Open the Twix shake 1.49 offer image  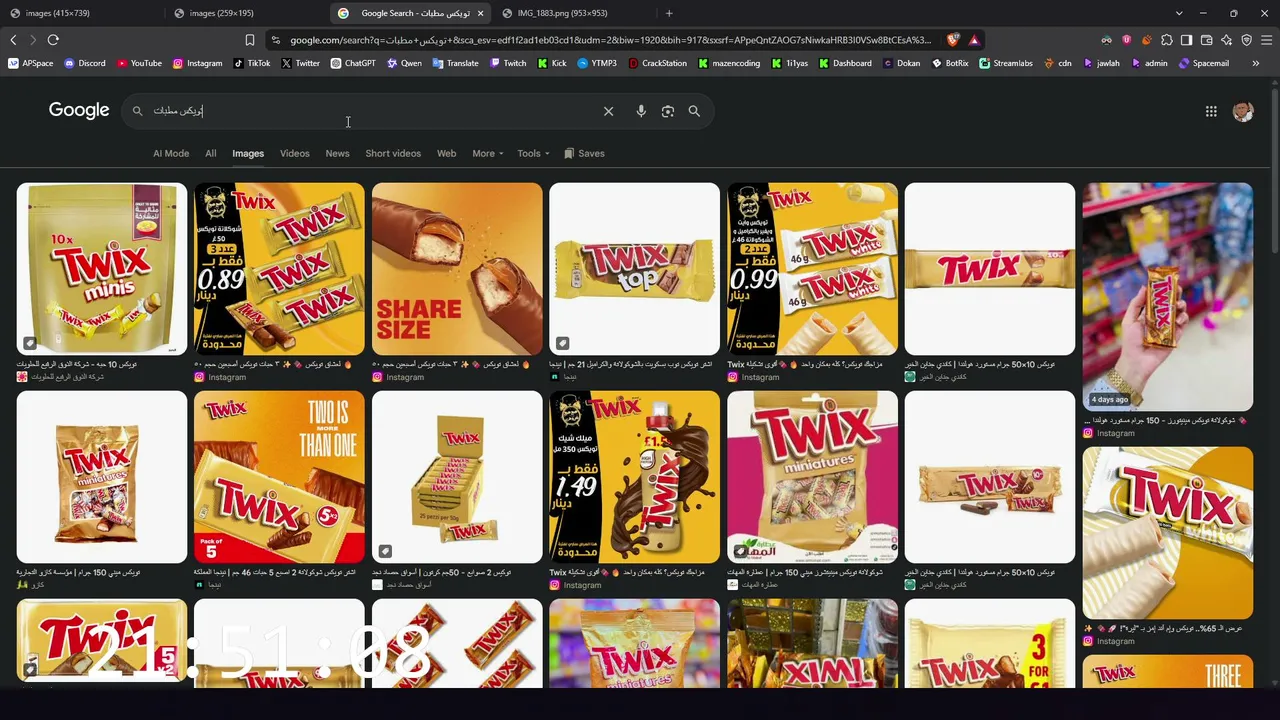click(x=635, y=477)
